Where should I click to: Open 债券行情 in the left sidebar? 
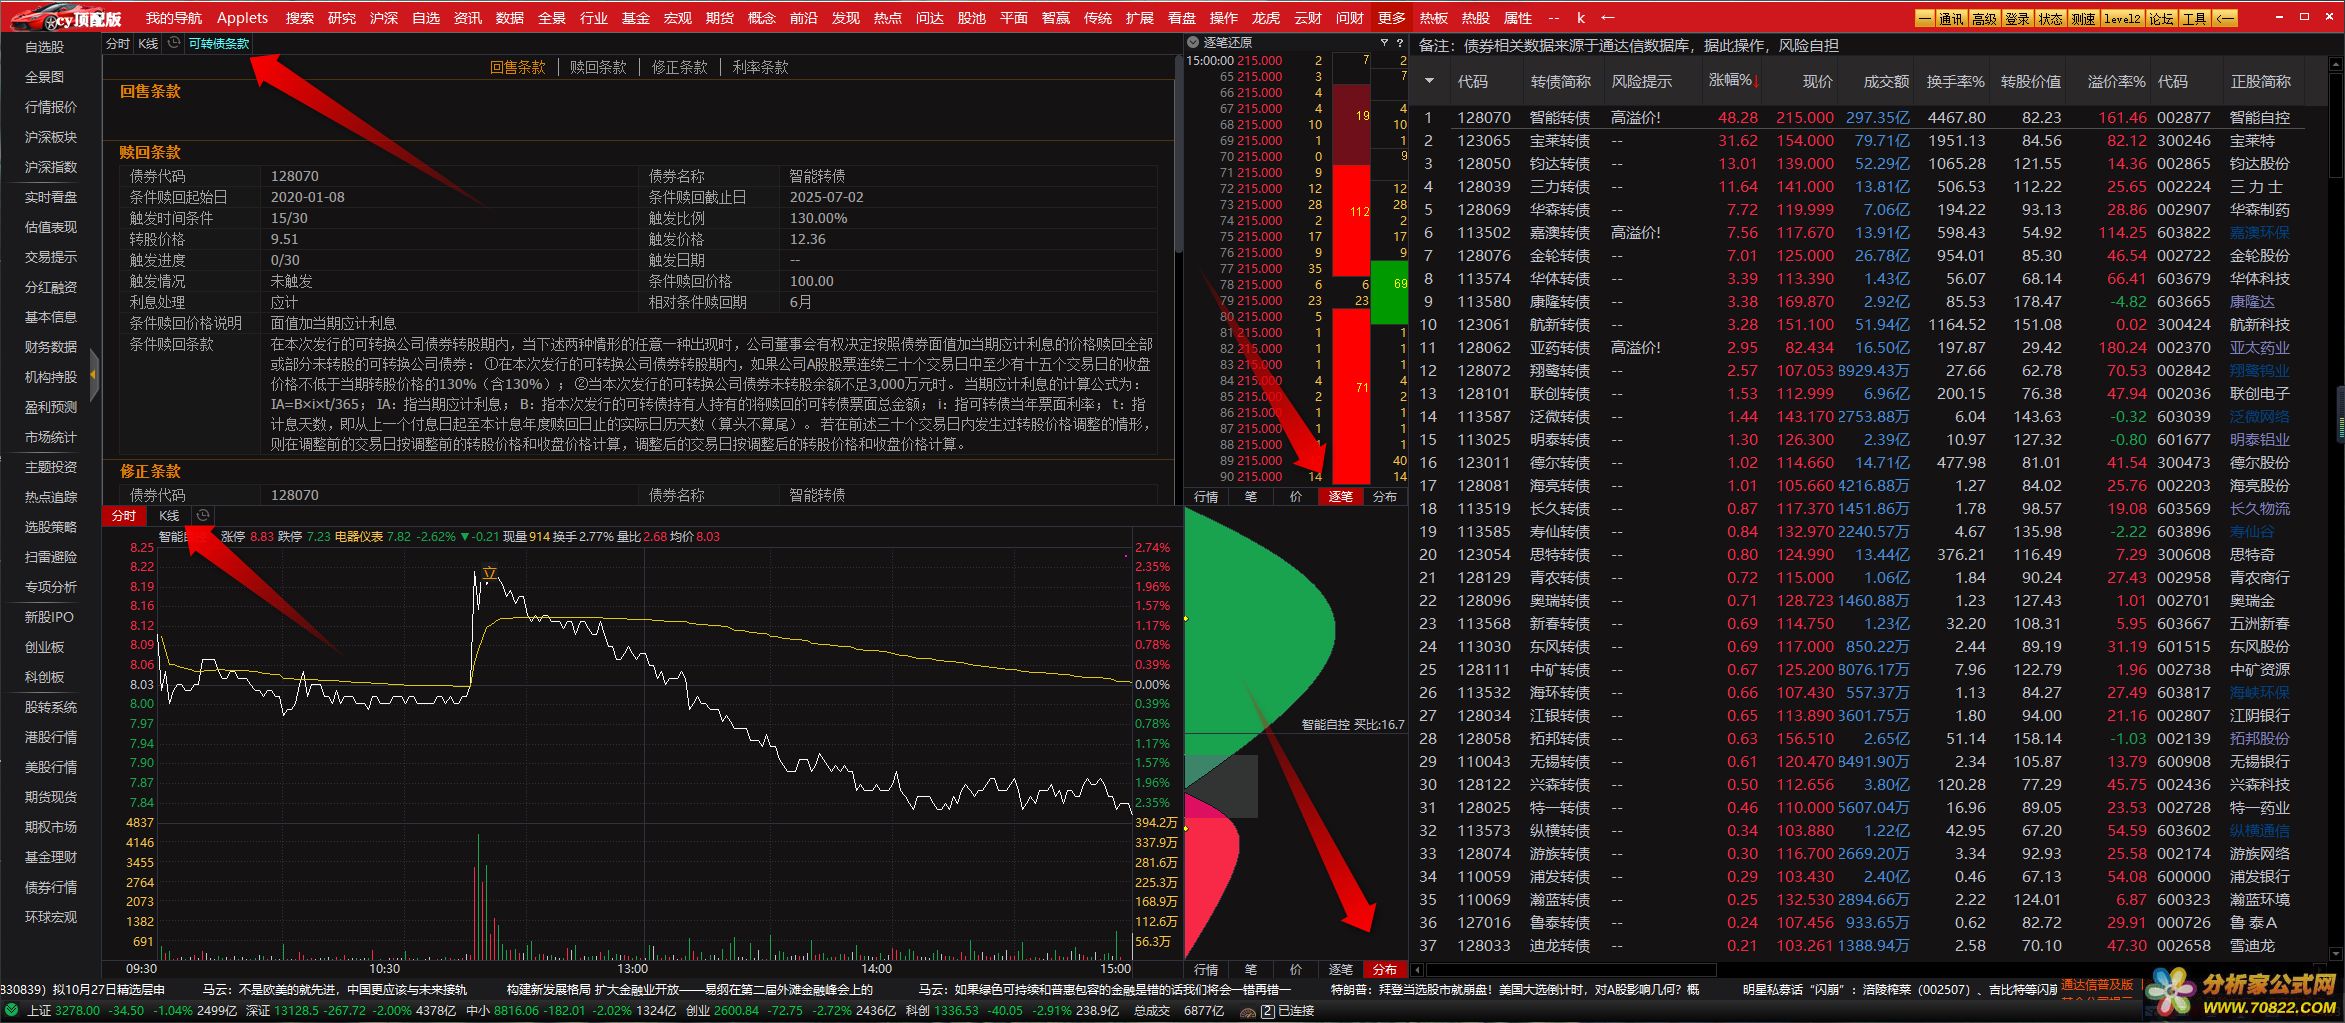coord(51,887)
